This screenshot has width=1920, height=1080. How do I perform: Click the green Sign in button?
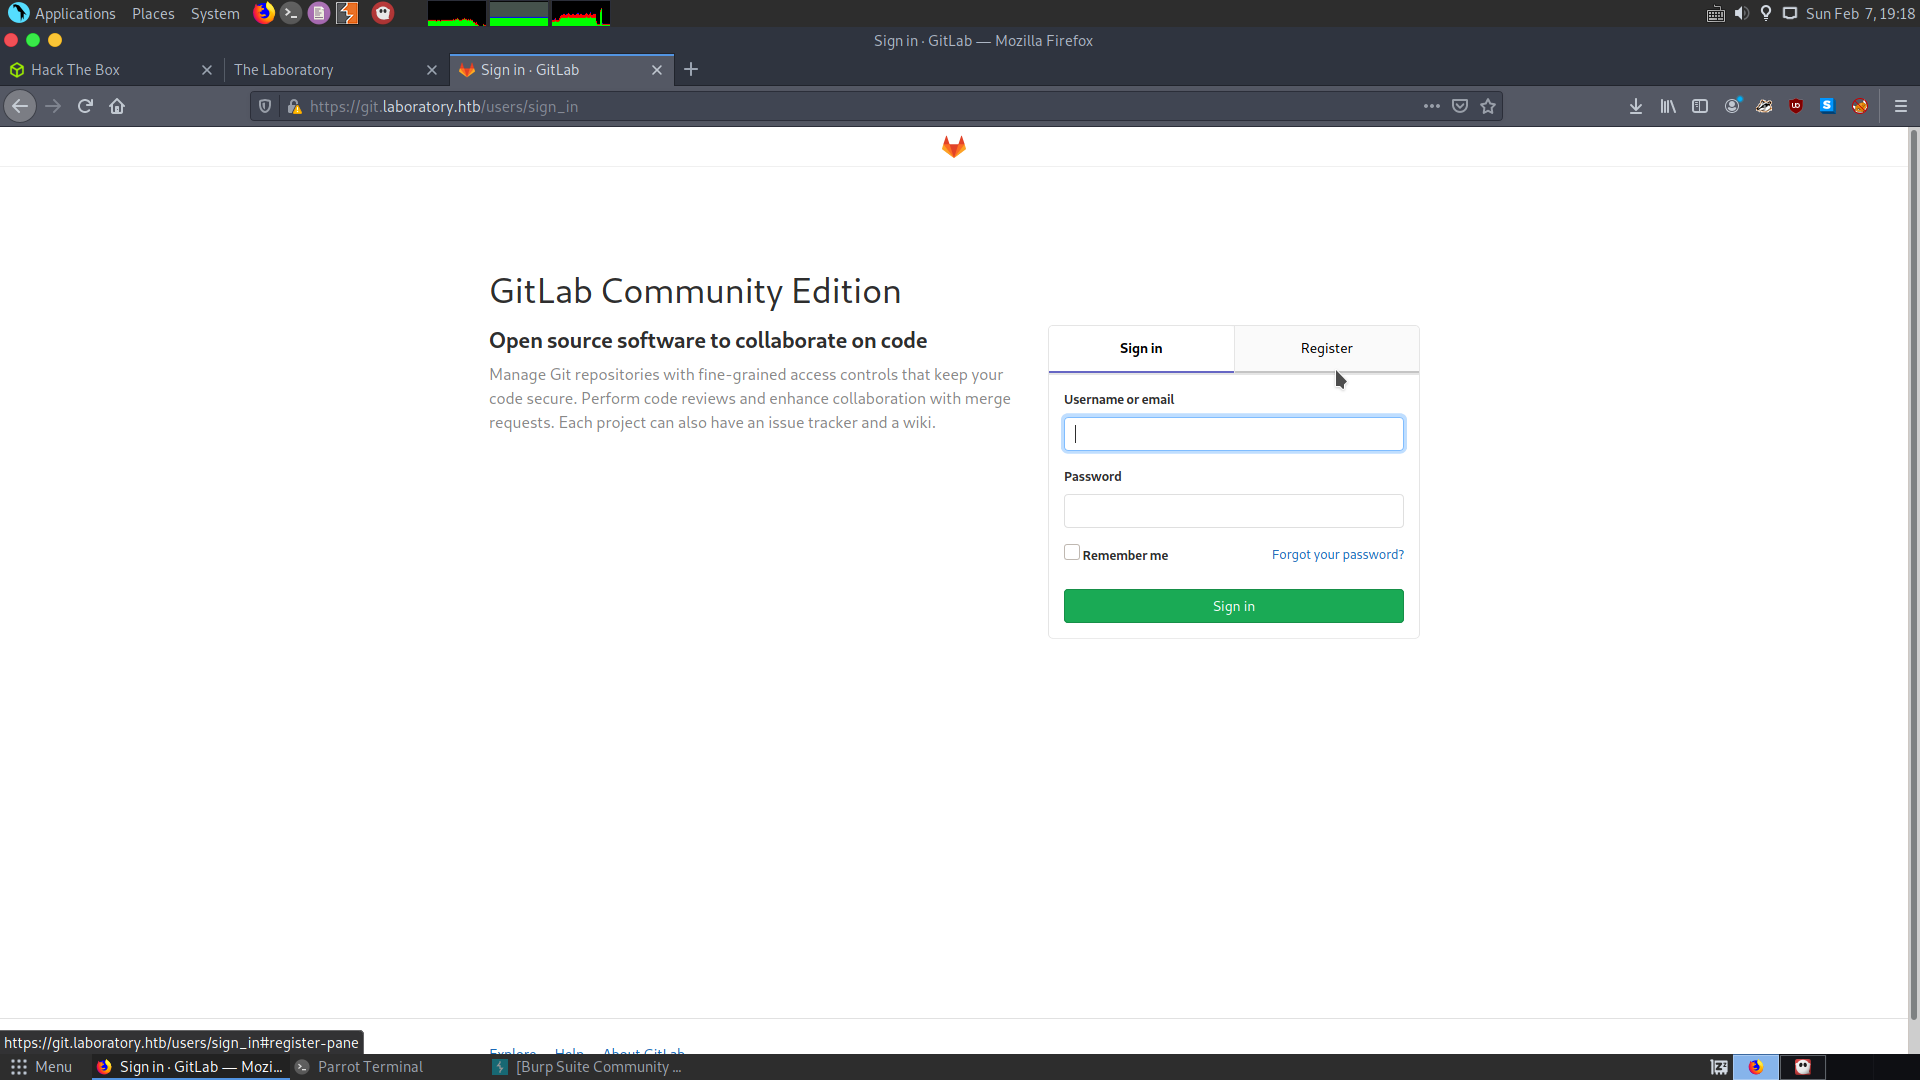(1233, 606)
